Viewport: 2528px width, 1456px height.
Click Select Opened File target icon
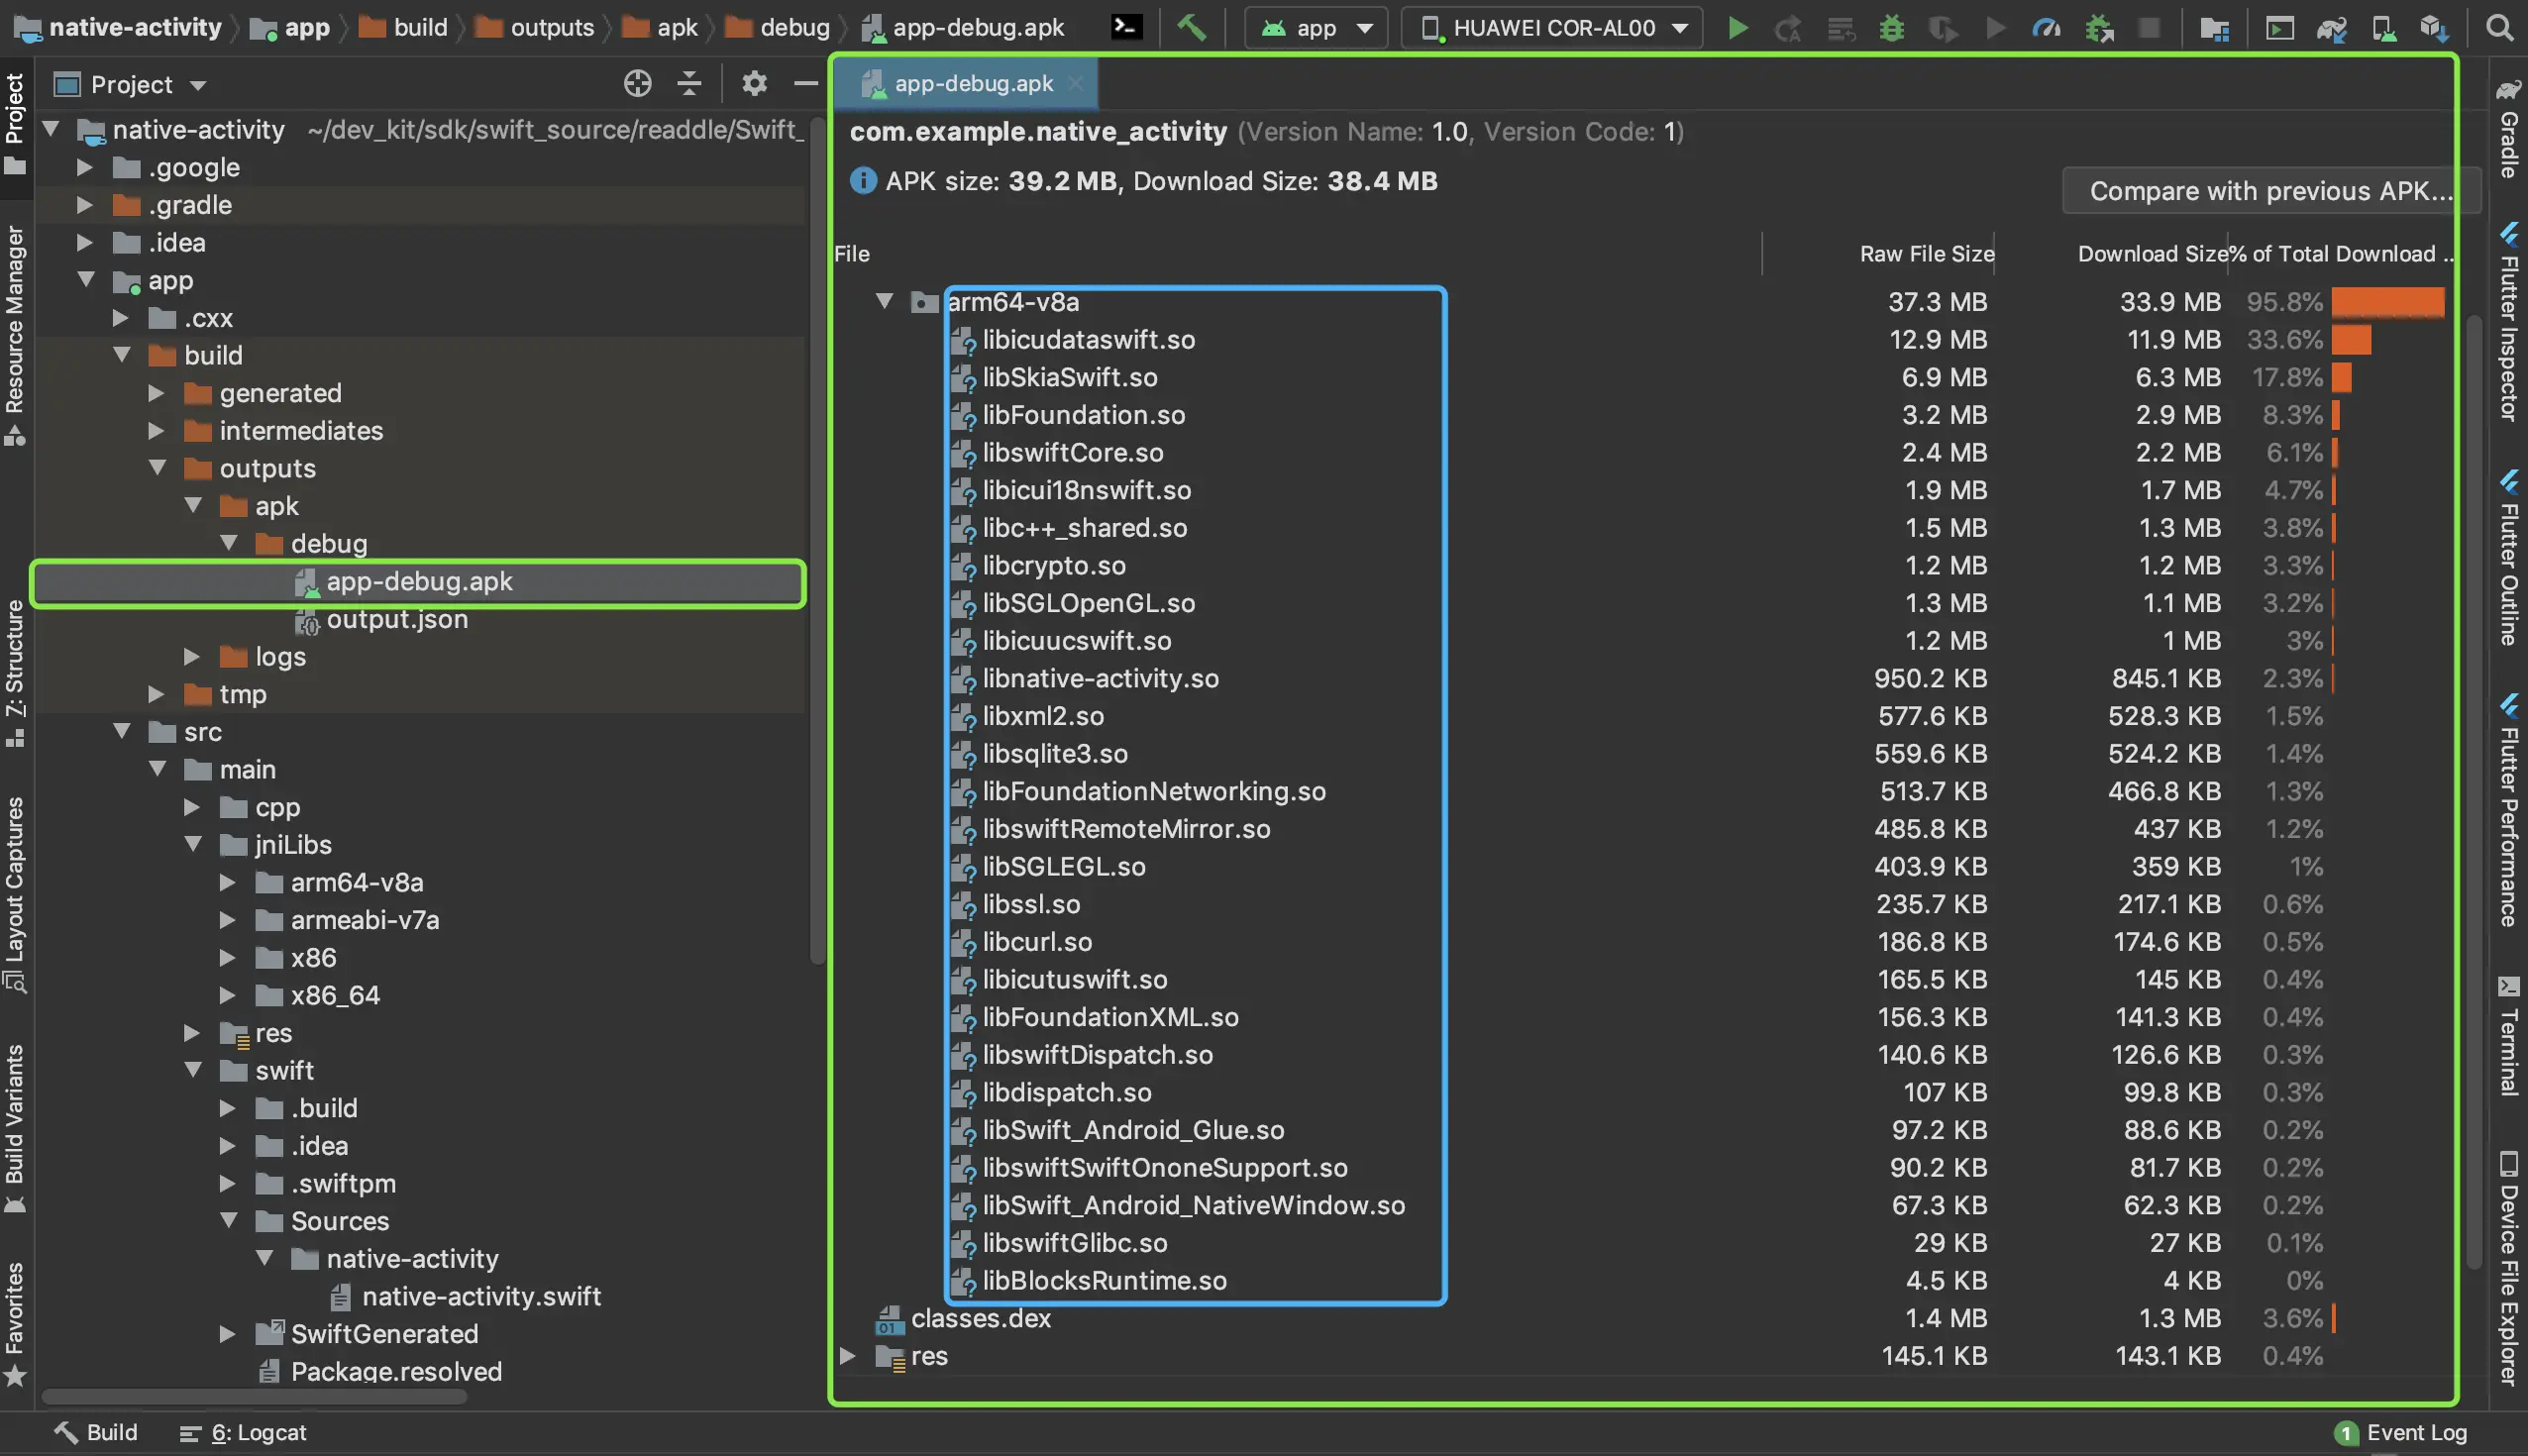tap(637, 83)
